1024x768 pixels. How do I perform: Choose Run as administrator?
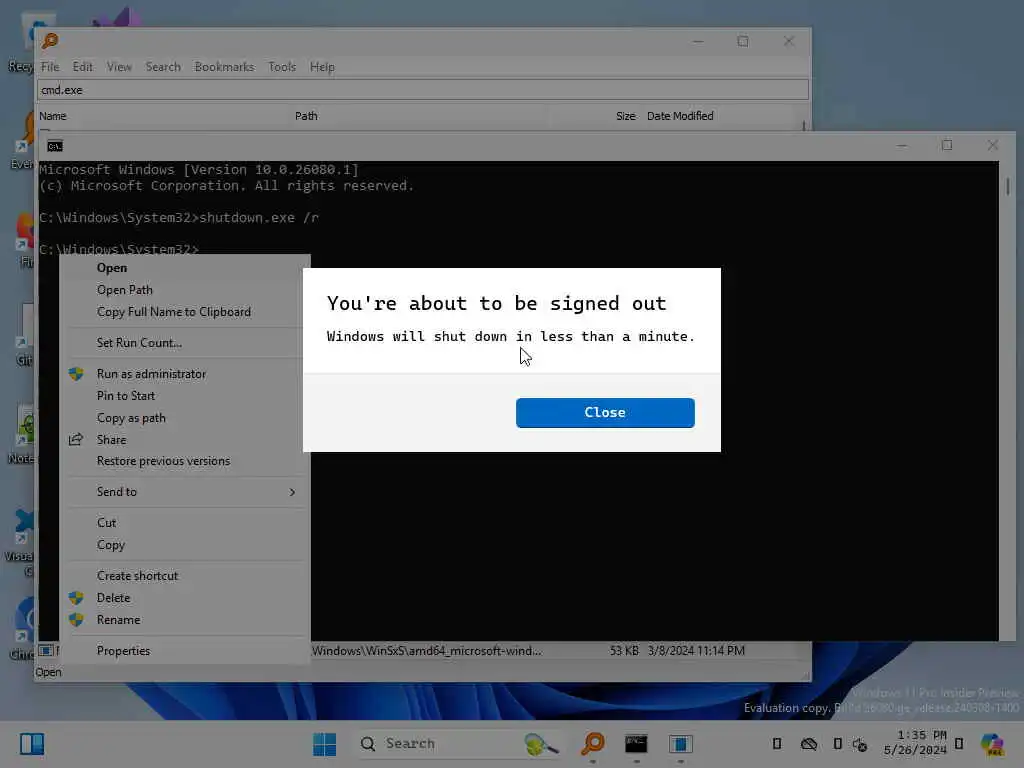pyautogui.click(x=151, y=374)
